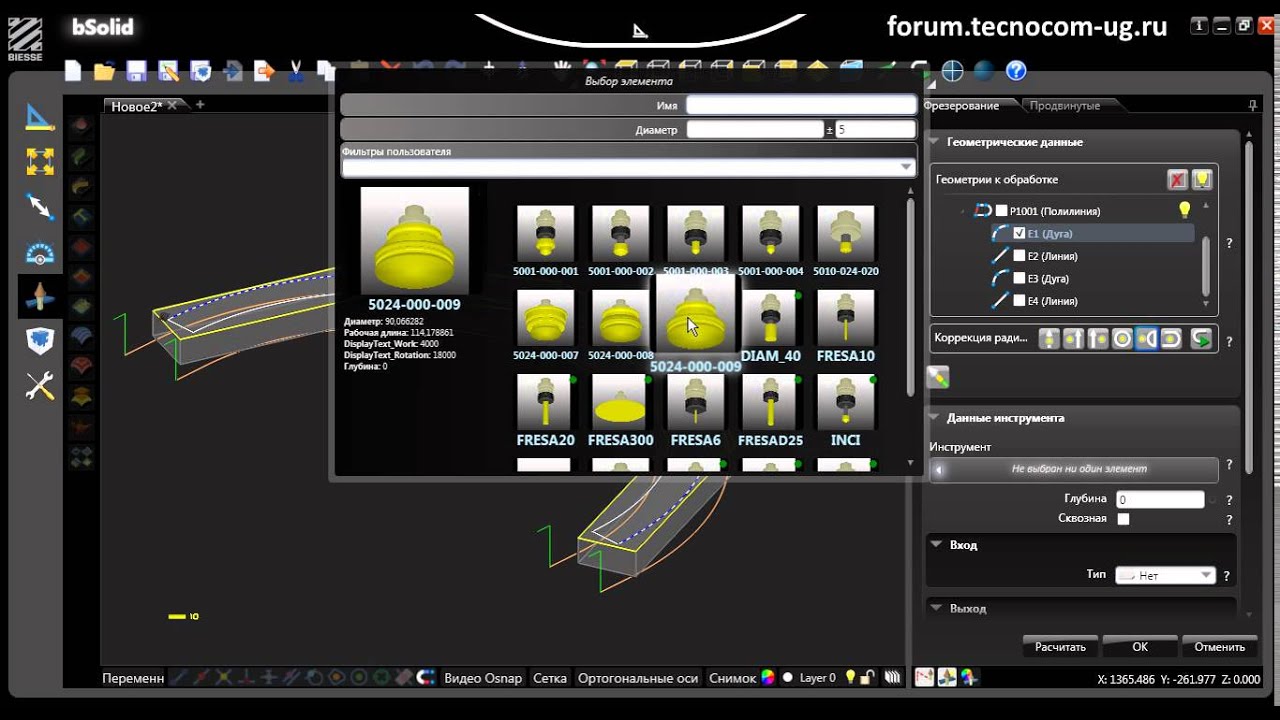This screenshot has width=1280, height=720.
Task: Pick tool INCI from the grid
Action: click(845, 410)
